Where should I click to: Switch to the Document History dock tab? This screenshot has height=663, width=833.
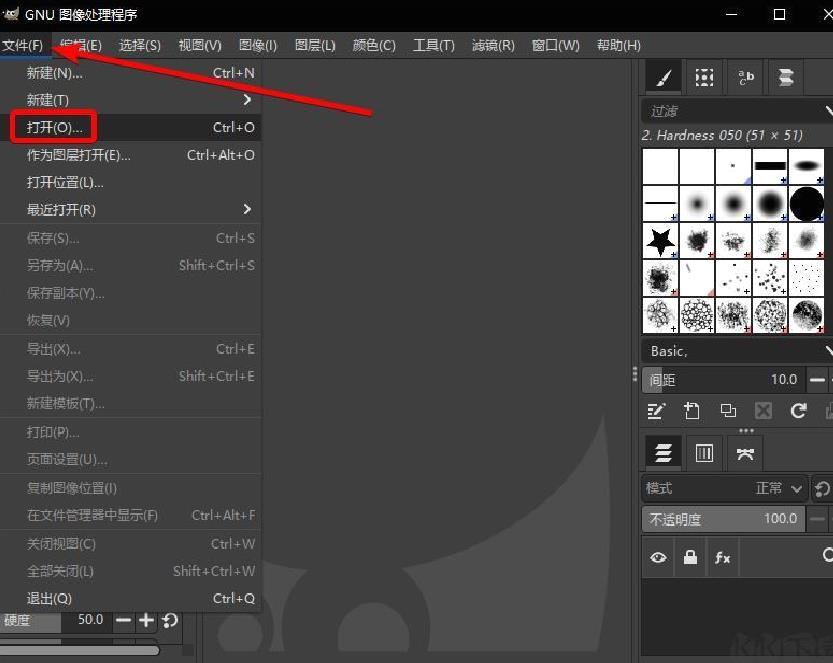tap(786, 78)
